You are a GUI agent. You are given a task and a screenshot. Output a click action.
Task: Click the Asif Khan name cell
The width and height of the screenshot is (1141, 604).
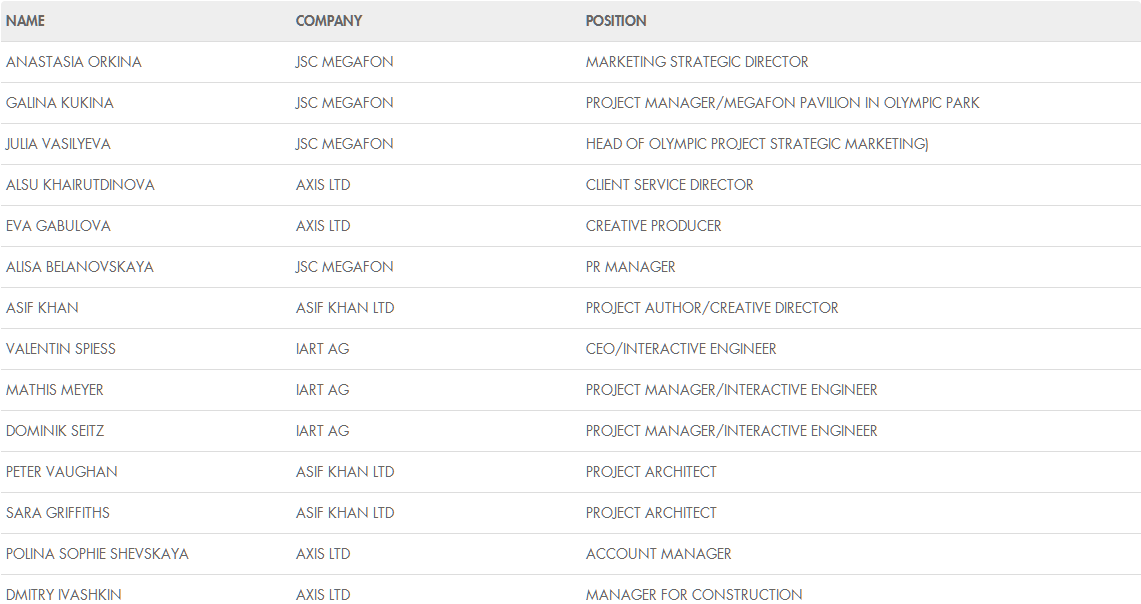point(42,308)
